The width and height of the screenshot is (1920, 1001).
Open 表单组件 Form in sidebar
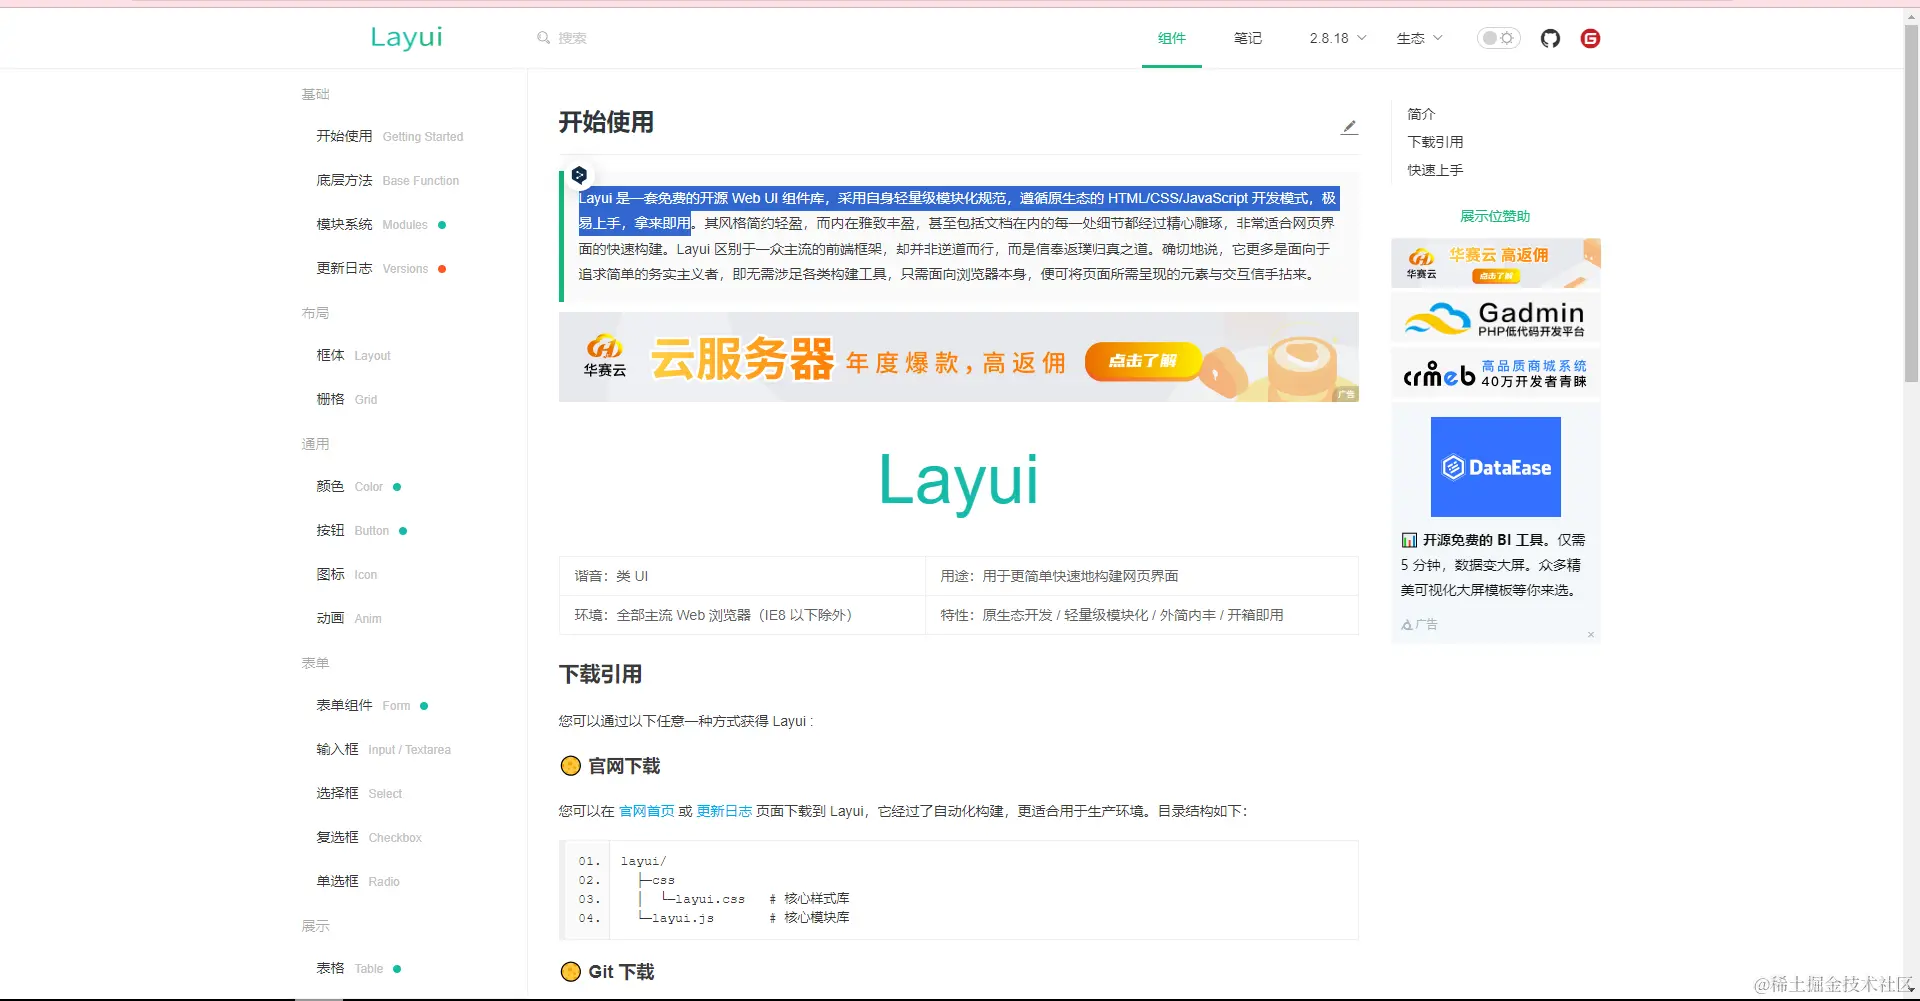(x=372, y=705)
